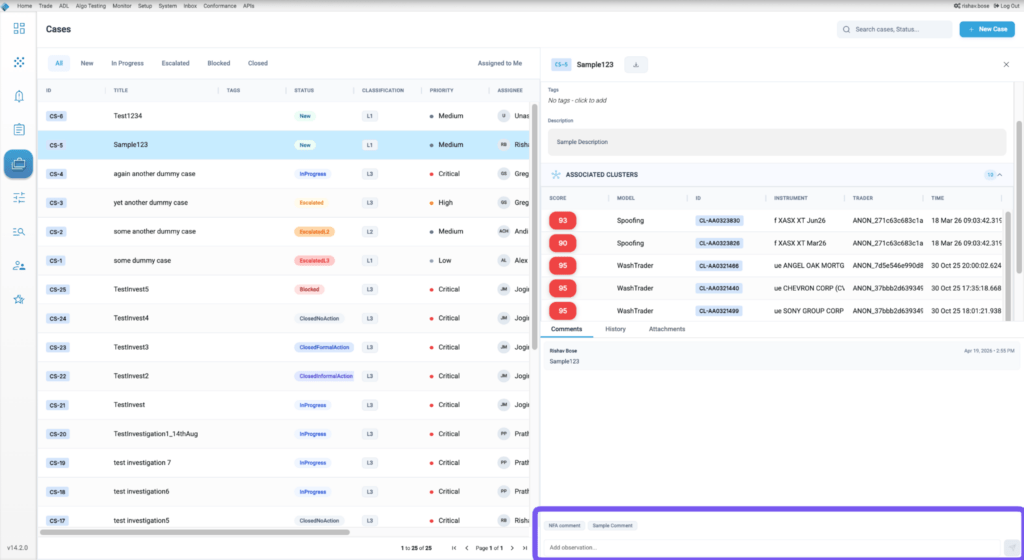Create a case with New Case button
Screen dimensions: 1024x560
pyautogui.click(x=987, y=29)
